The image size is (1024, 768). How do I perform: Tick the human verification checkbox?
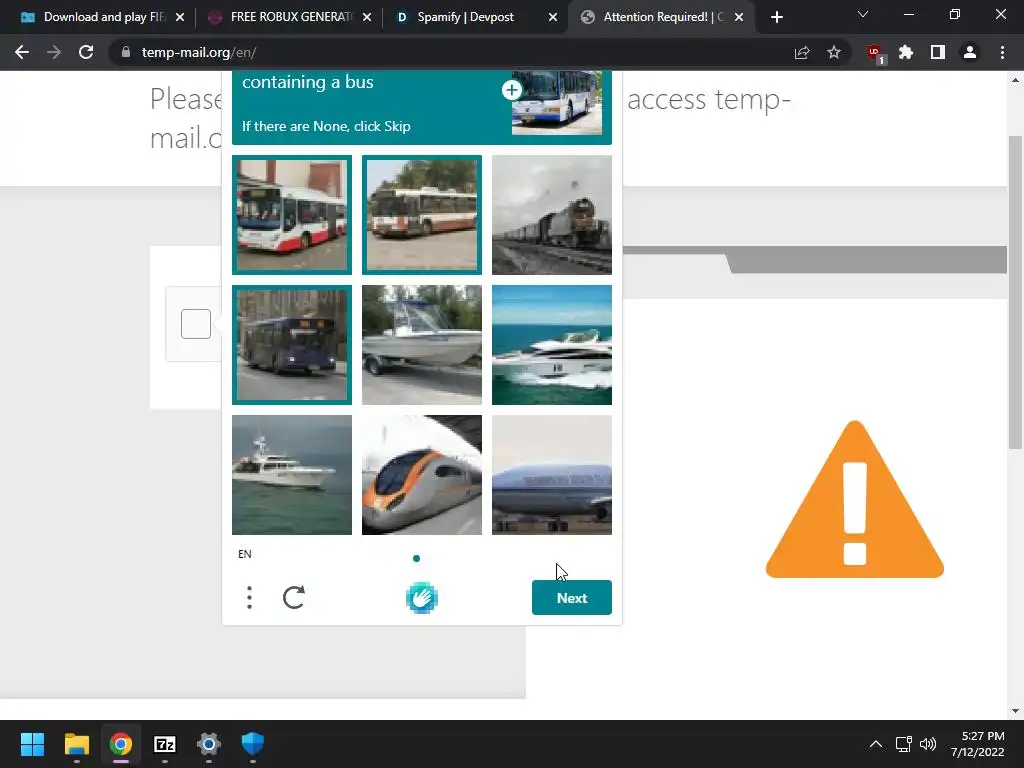pos(196,324)
